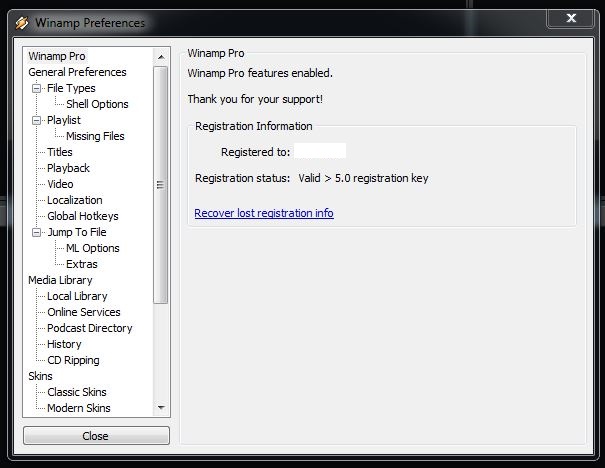Open Extras under Jump To File
This screenshot has width=605, height=468.
81,264
